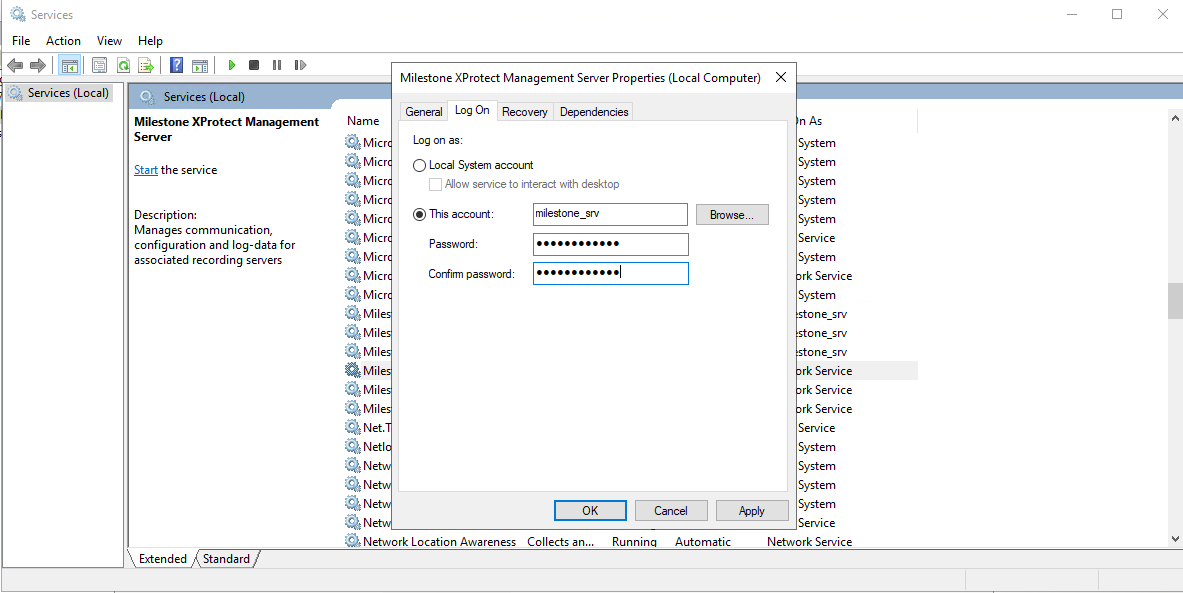The image size is (1183, 593).
Task: Click inside the Confirm password field
Action: 610,273
